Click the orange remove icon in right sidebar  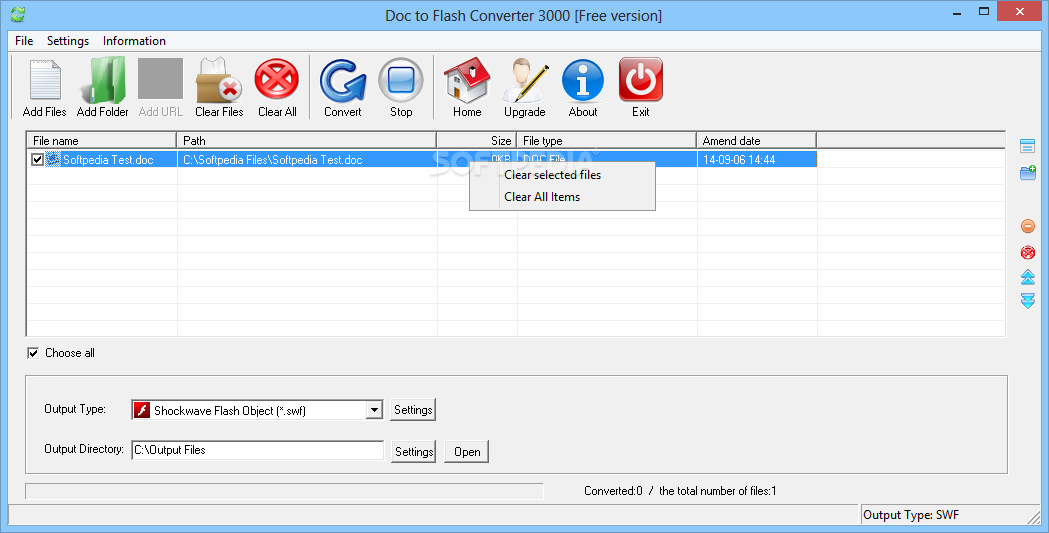click(x=1028, y=226)
